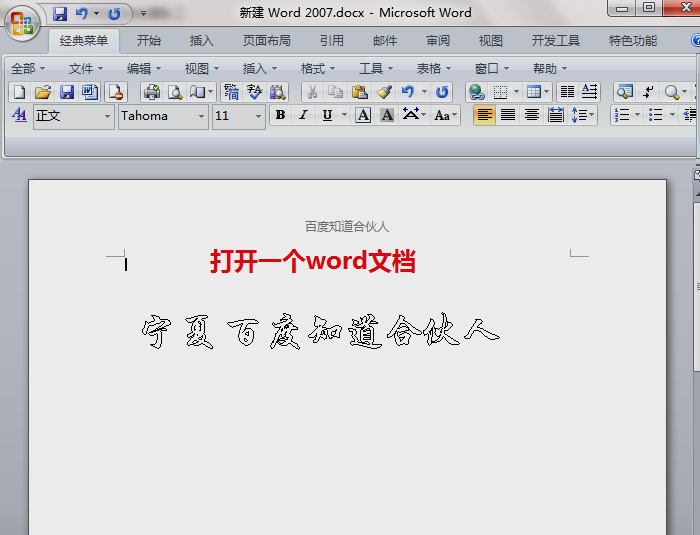
Task: Insert a hyperlink with the globe icon
Action: click(477, 92)
